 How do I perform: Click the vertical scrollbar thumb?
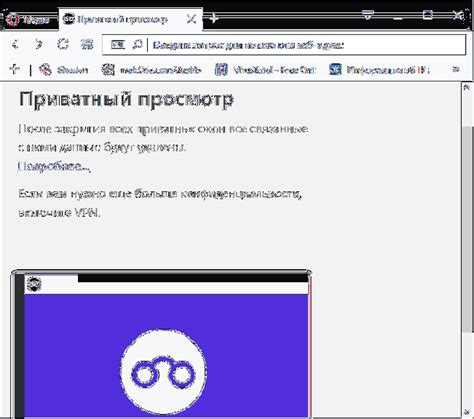[x=467, y=229]
